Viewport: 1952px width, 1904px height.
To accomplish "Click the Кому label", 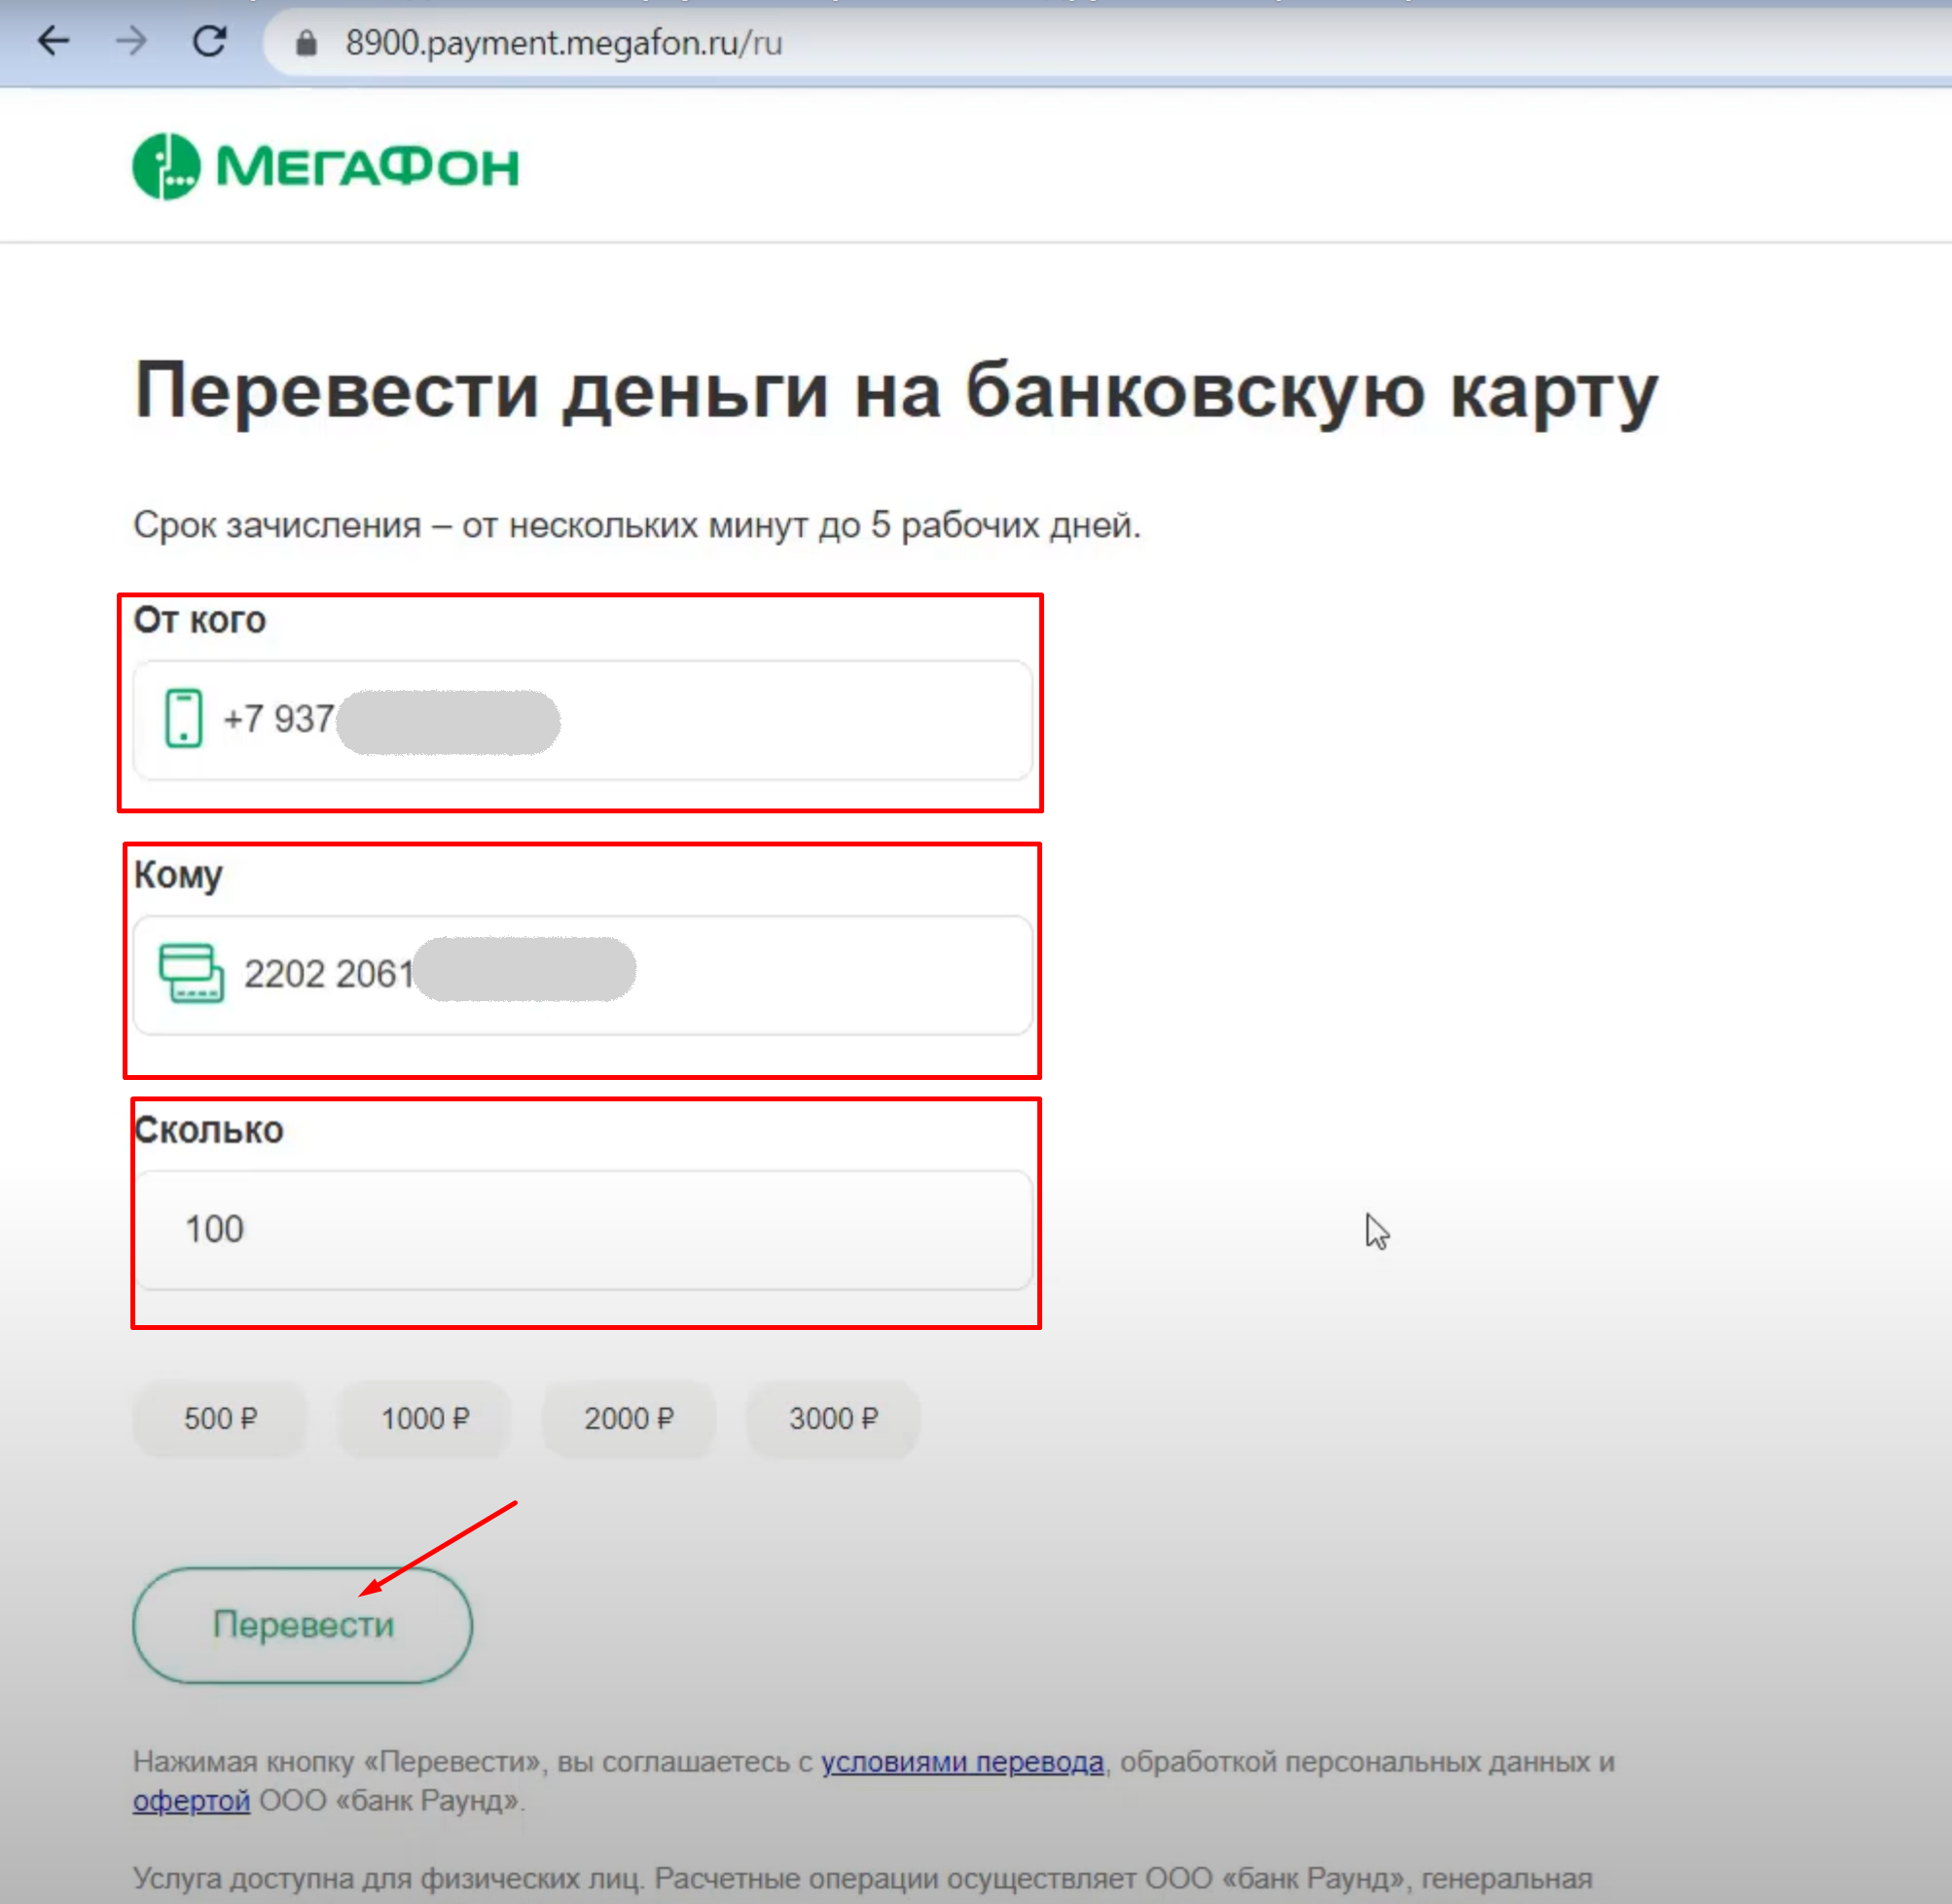I will pos(178,875).
